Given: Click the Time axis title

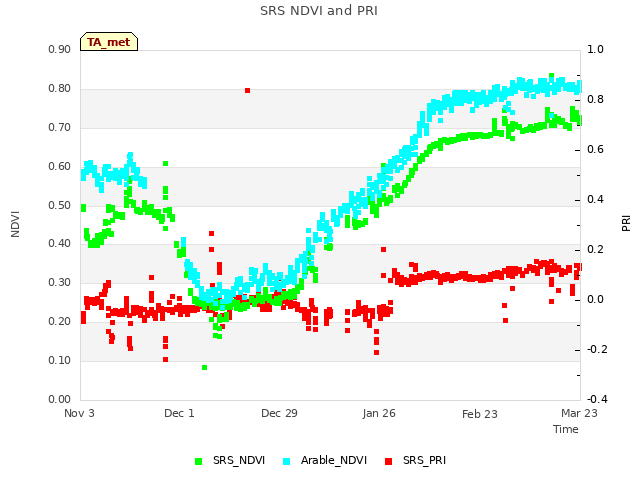Looking at the screenshot, I should 566,429.
